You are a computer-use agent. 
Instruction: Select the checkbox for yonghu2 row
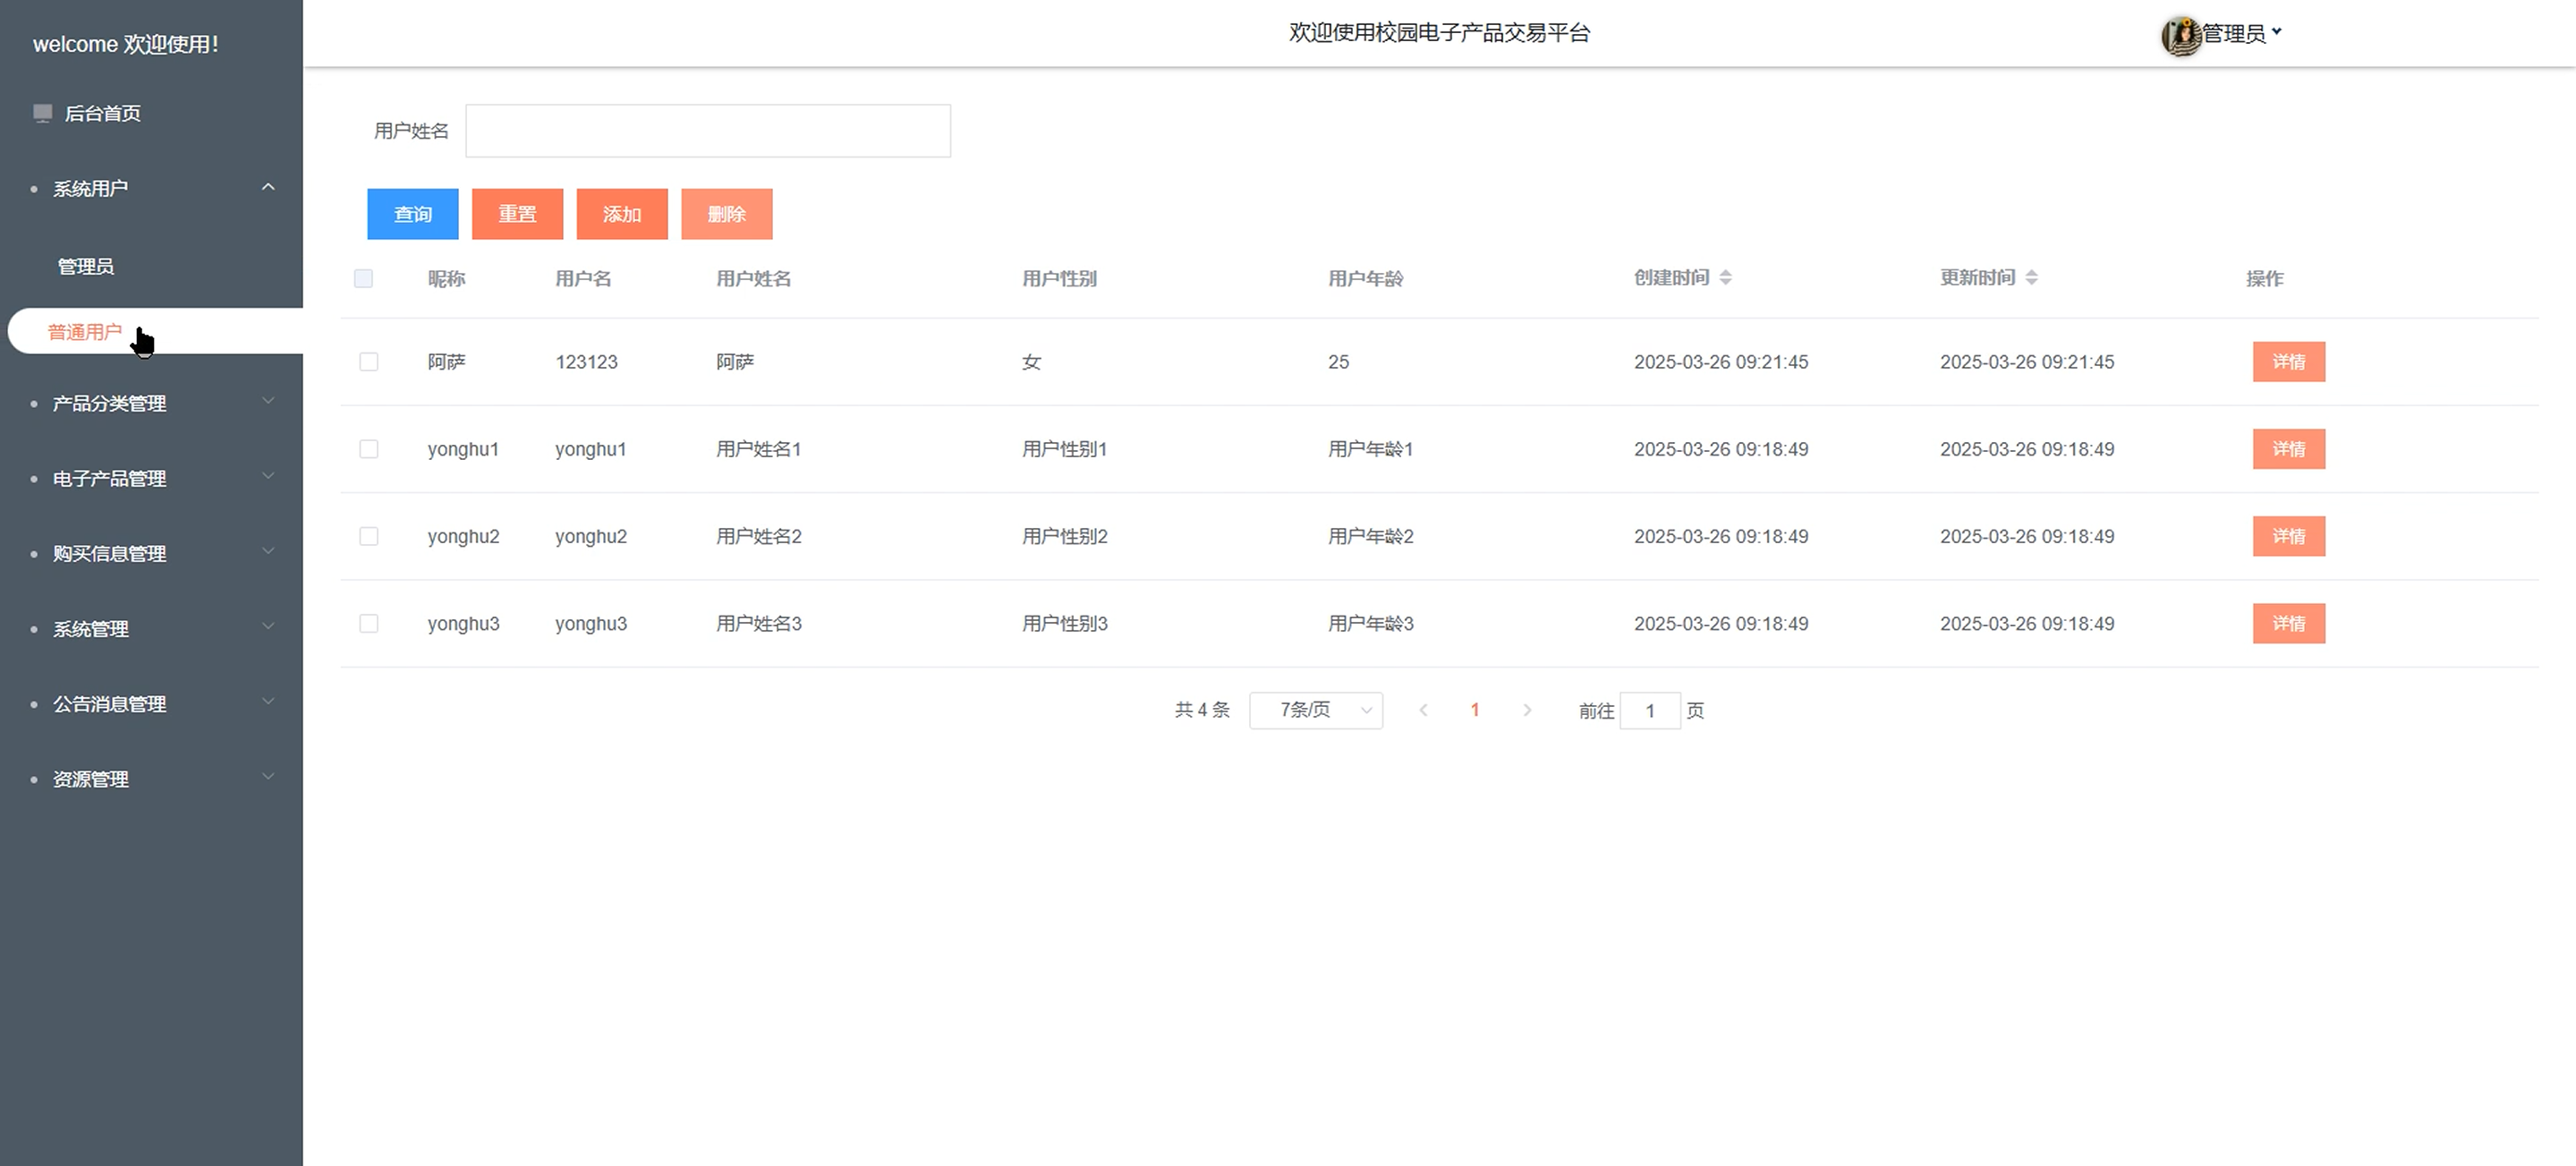(369, 536)
